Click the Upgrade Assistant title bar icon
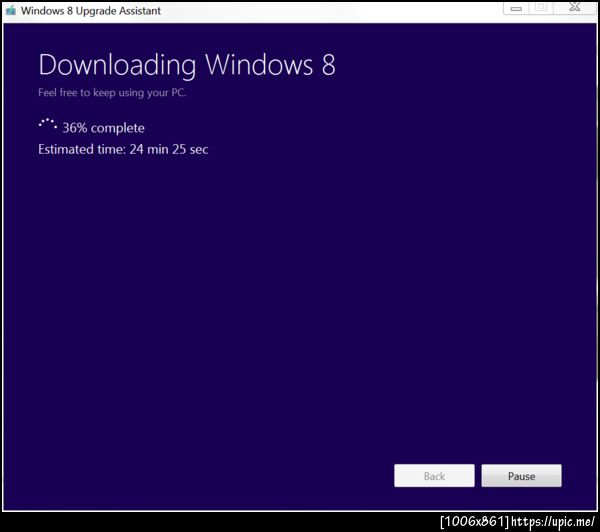The width and height of the screenshot is (600, 532). (x=11, y=10)
